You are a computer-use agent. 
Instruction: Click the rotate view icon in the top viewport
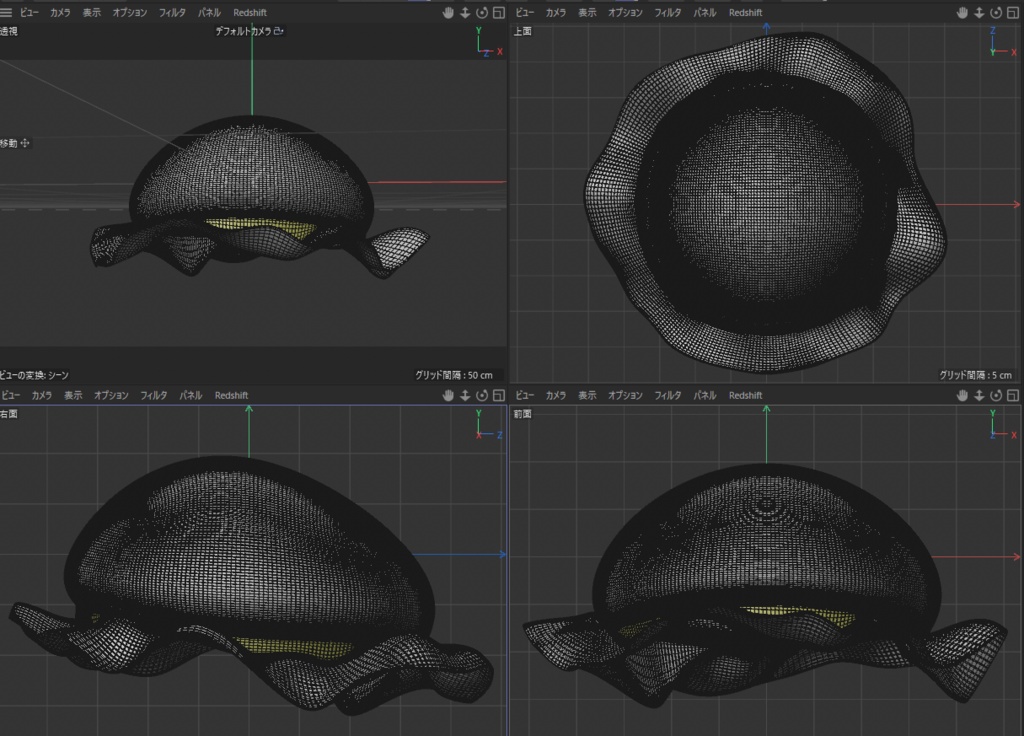click(x=994, y=12)
